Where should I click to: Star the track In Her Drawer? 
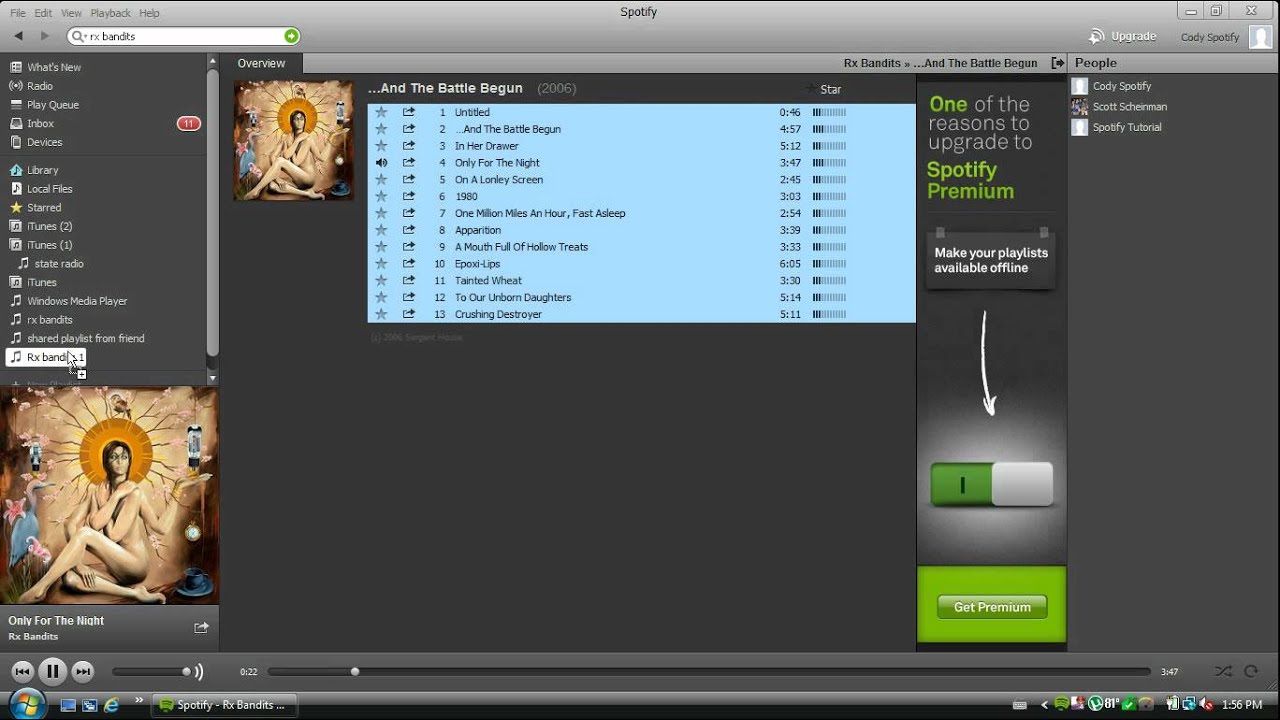pyautogui.click(x=381, y=146)
